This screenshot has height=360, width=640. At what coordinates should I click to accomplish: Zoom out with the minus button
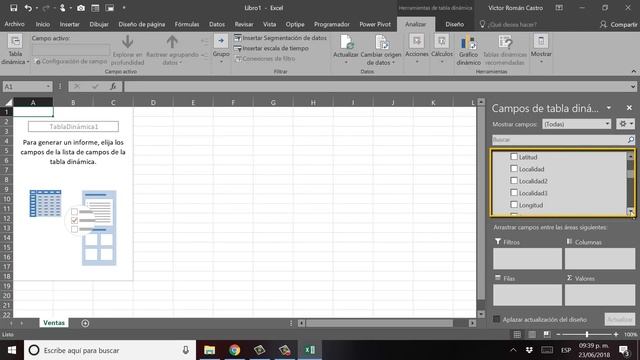(x=558, y=334)
